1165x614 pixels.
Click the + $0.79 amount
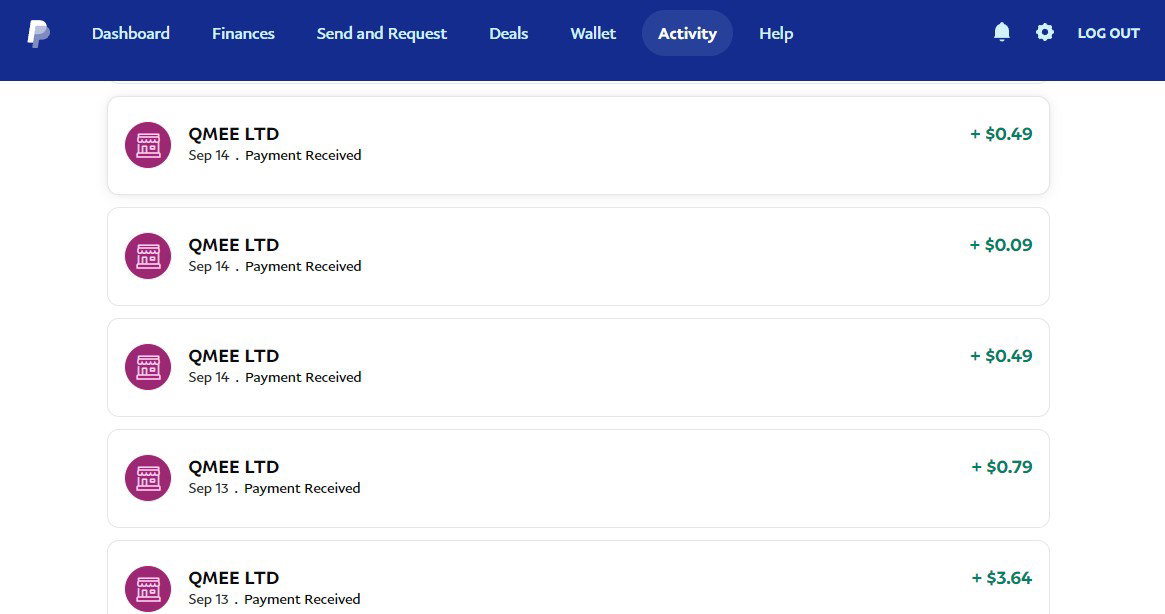point(1002,467)
